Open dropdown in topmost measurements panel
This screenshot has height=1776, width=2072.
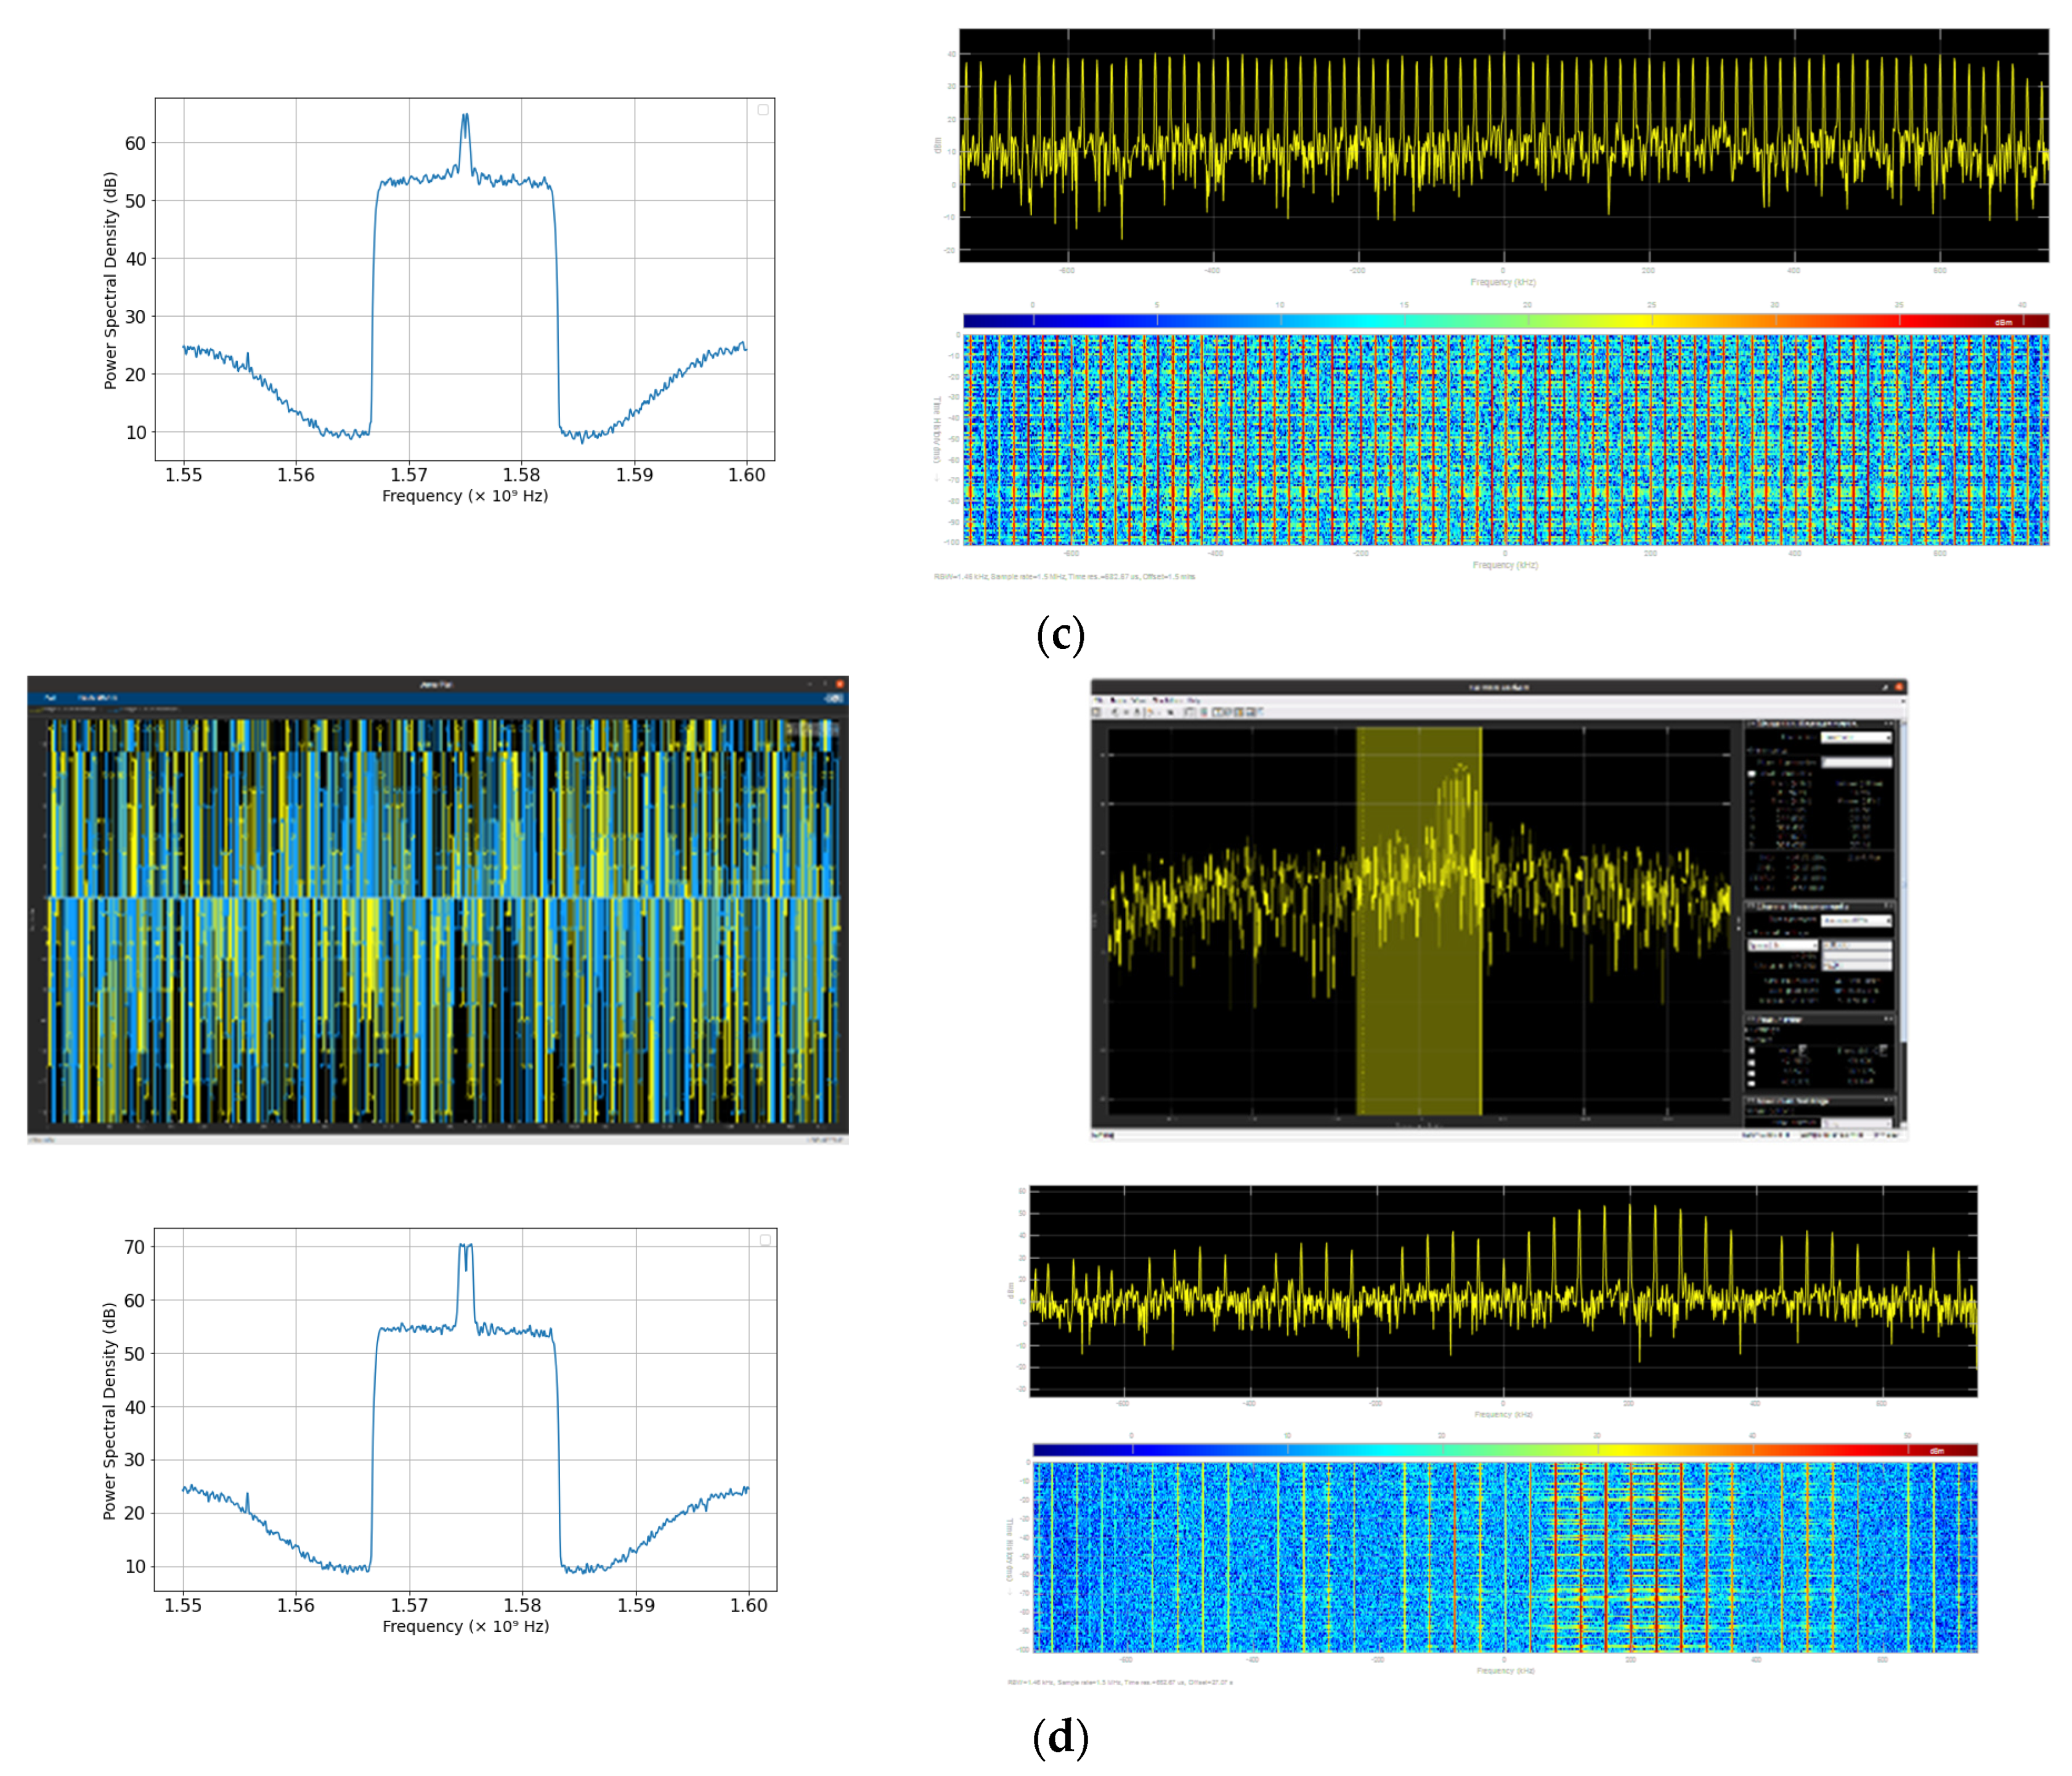pyautogui.click(x=1856, y=737)
